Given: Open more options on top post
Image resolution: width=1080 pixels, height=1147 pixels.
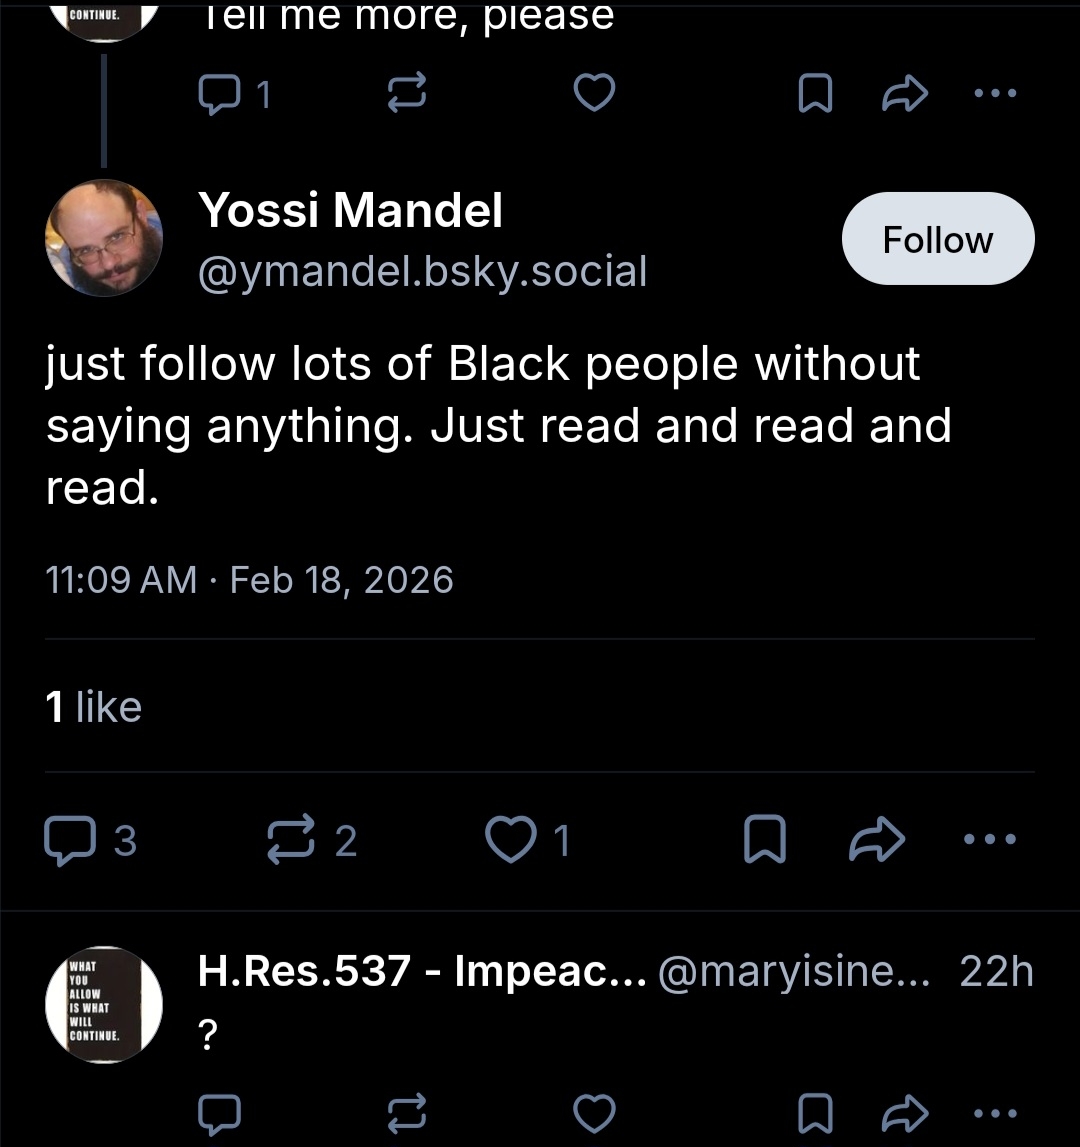Looking at the screenshot, I should [x=995, y=94].
